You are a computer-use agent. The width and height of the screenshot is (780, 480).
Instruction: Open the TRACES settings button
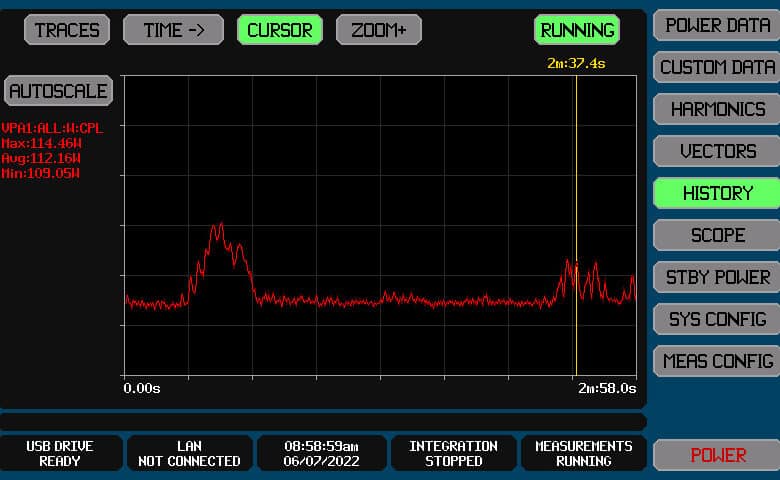click(67, 30)
